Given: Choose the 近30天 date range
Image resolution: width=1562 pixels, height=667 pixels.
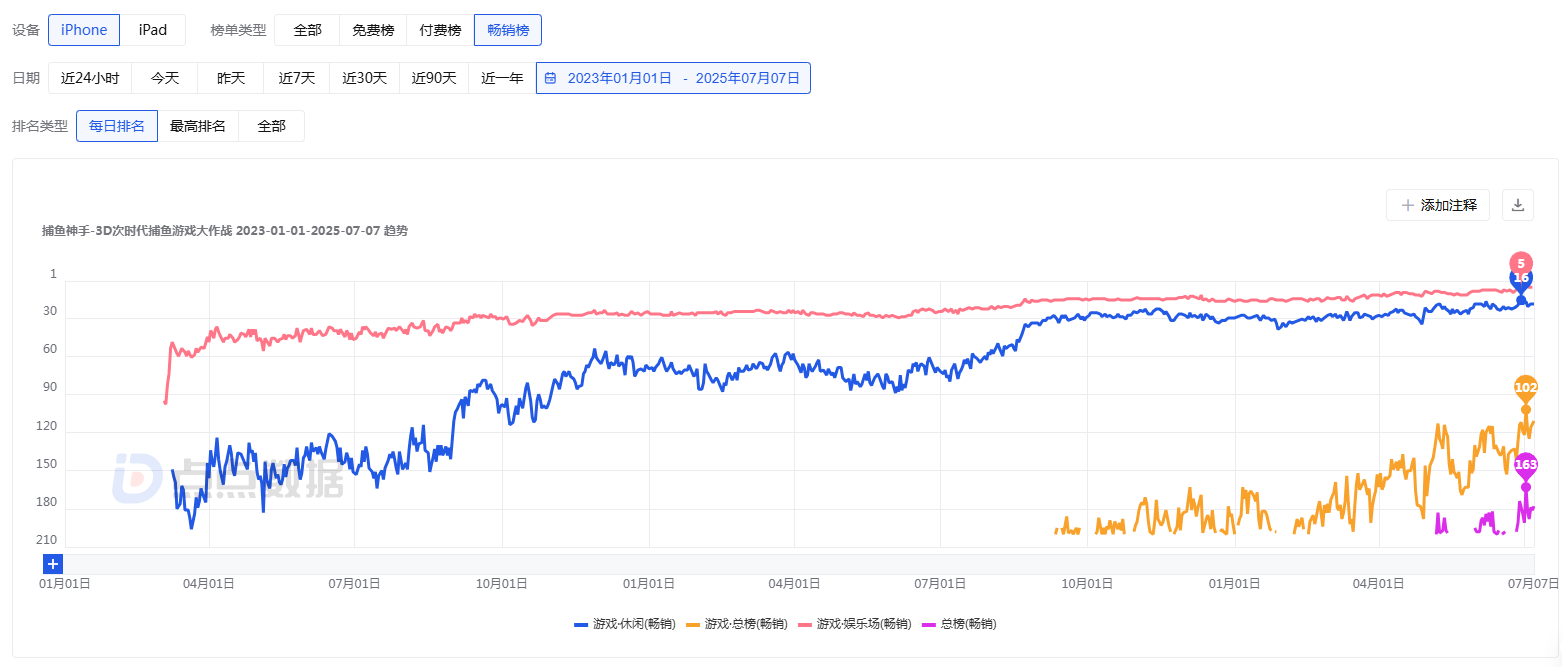Looking at the screenshot, I should point(364,78).
